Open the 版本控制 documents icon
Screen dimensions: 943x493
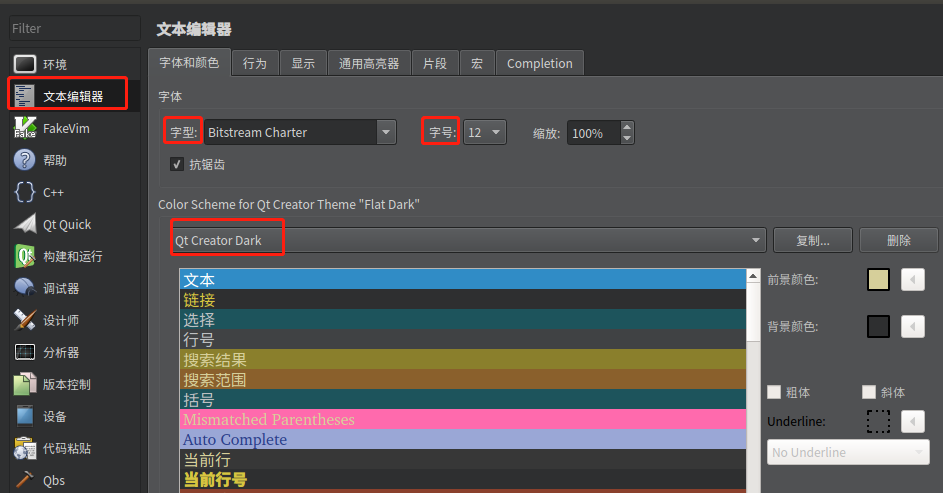click(x=25, y=384)
